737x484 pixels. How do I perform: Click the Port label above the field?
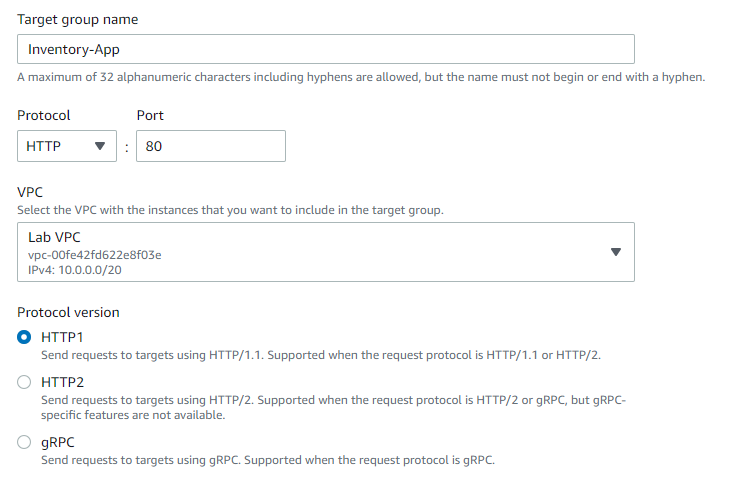tap(150, 116)
